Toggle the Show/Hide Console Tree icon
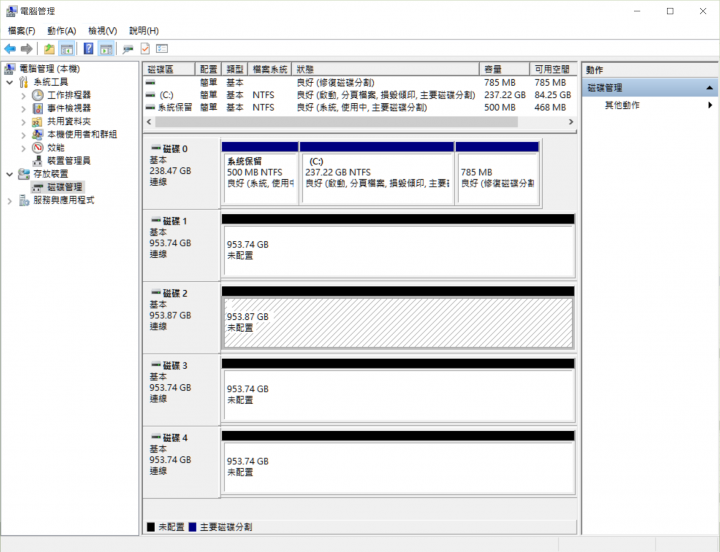This screenshot has width=720, height=552. pos(67,49)
